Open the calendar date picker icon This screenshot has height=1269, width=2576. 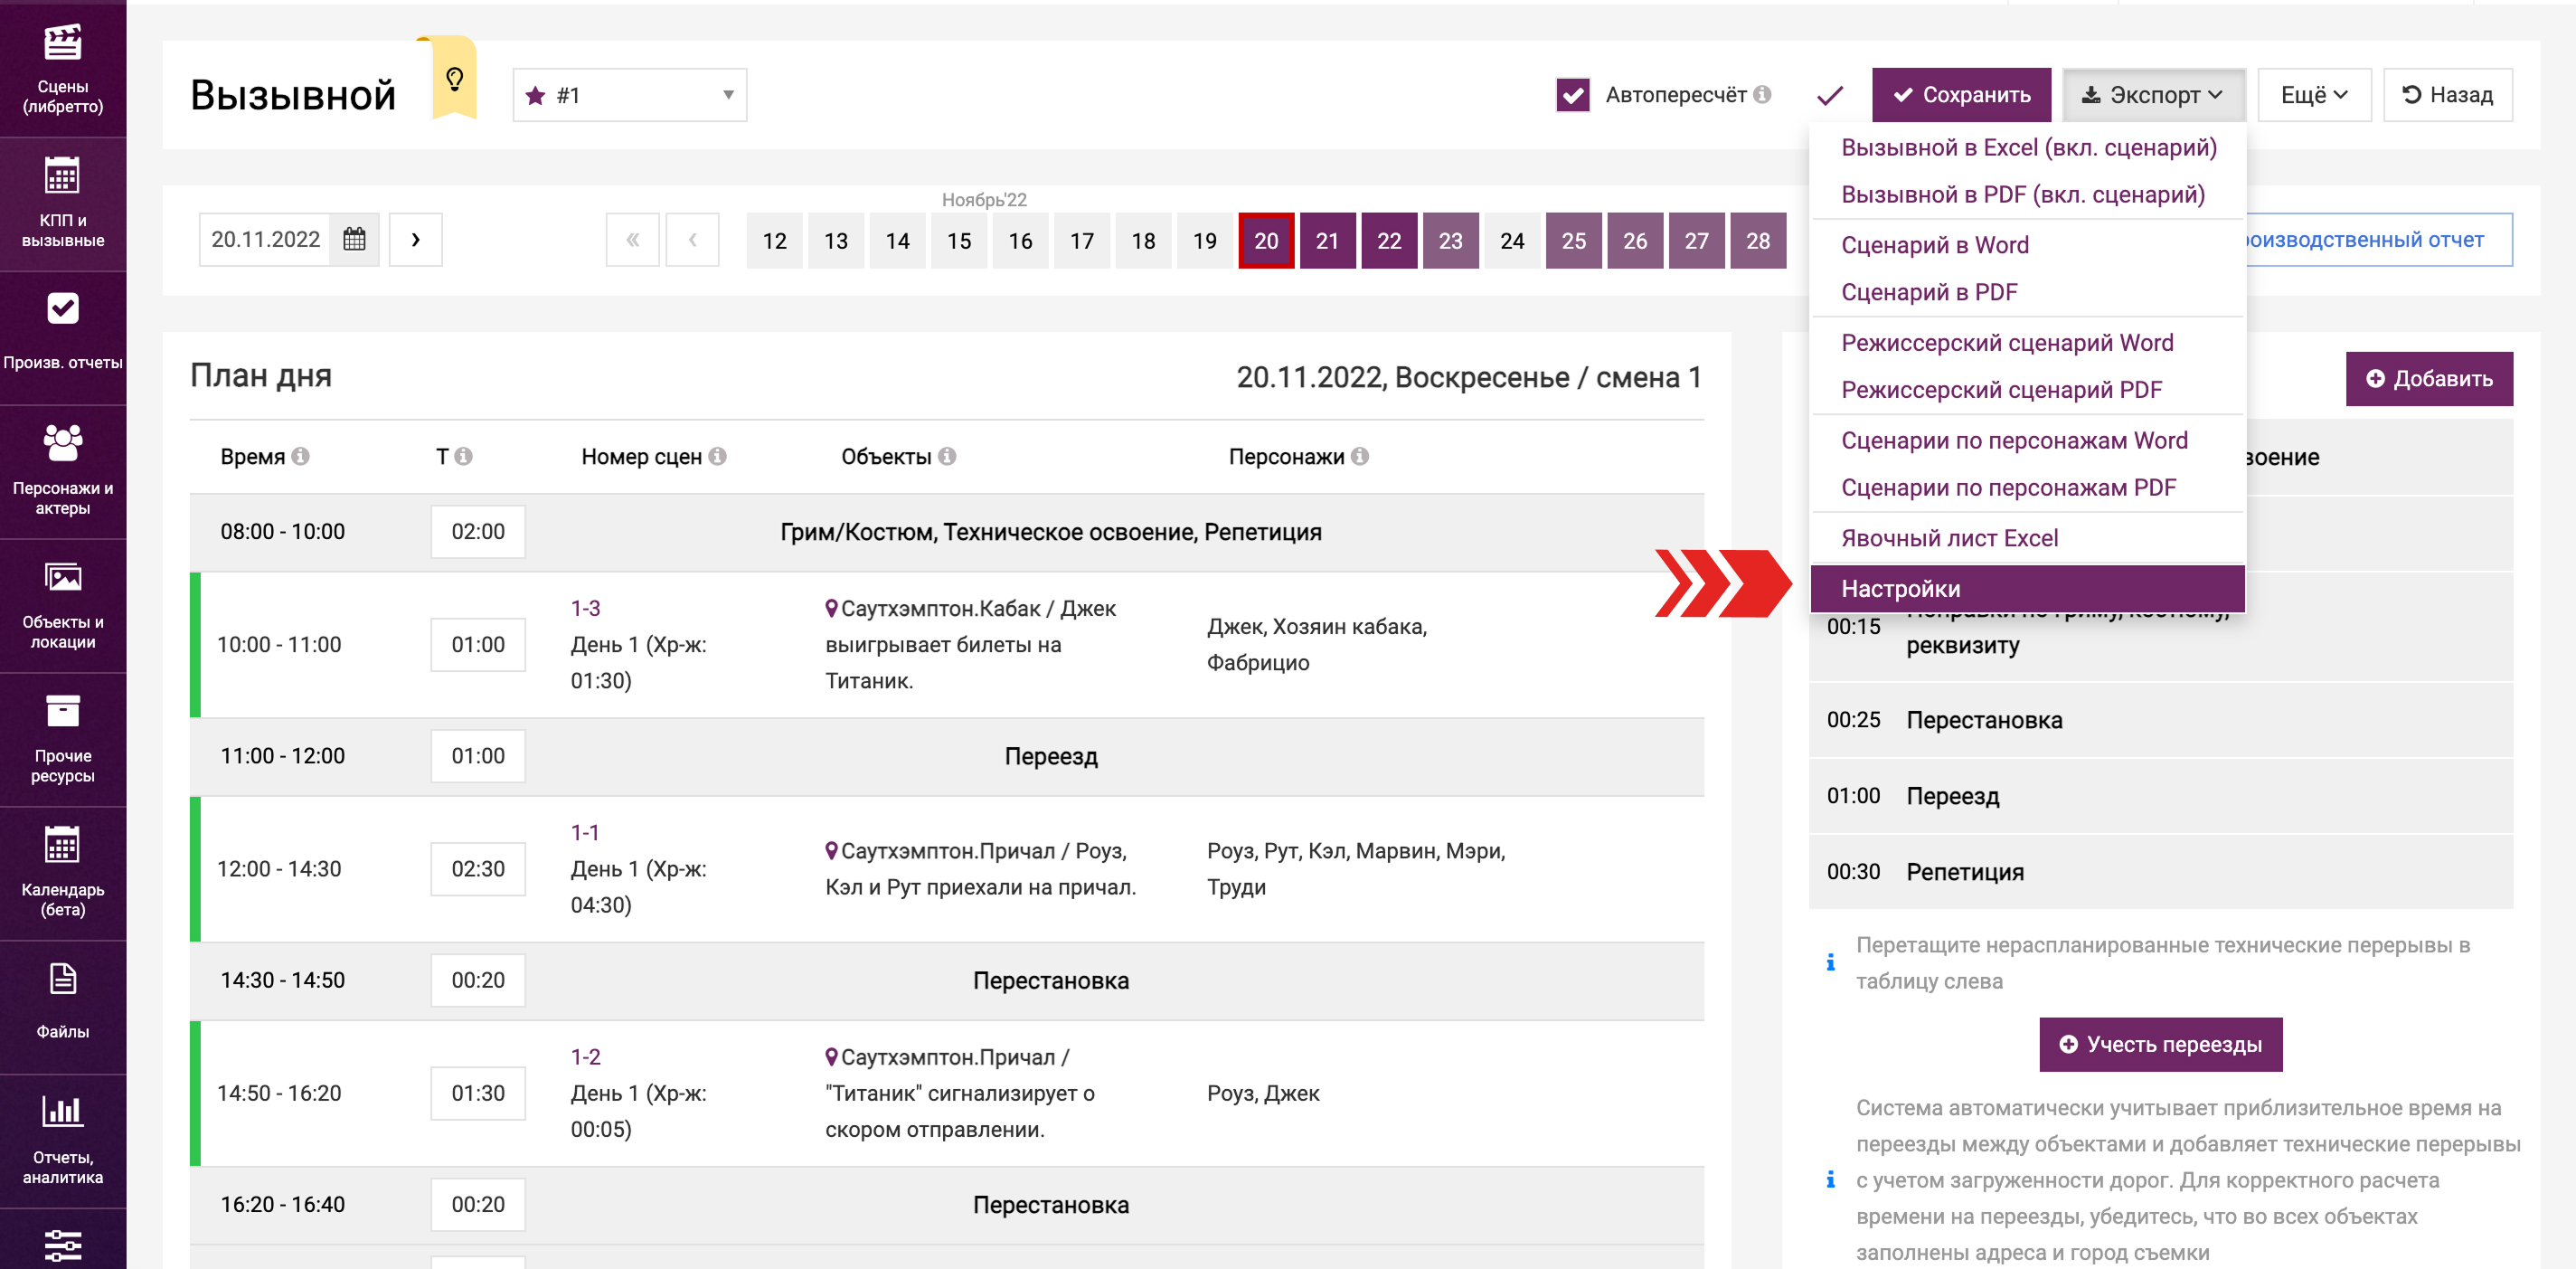tap(354, 240)
